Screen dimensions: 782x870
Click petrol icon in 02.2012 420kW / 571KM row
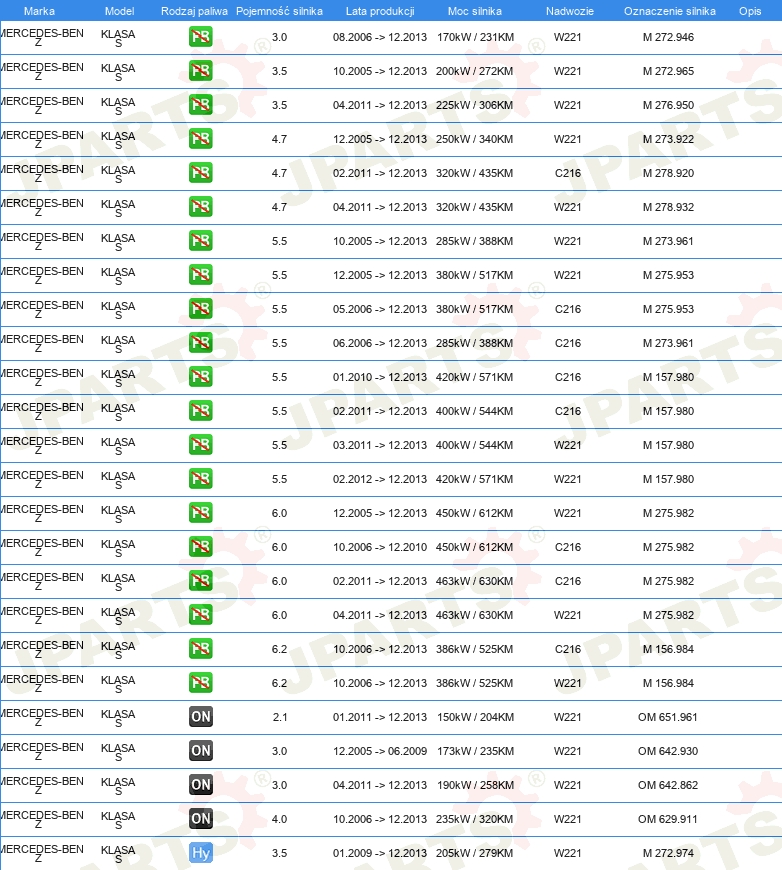pos(200,479)
